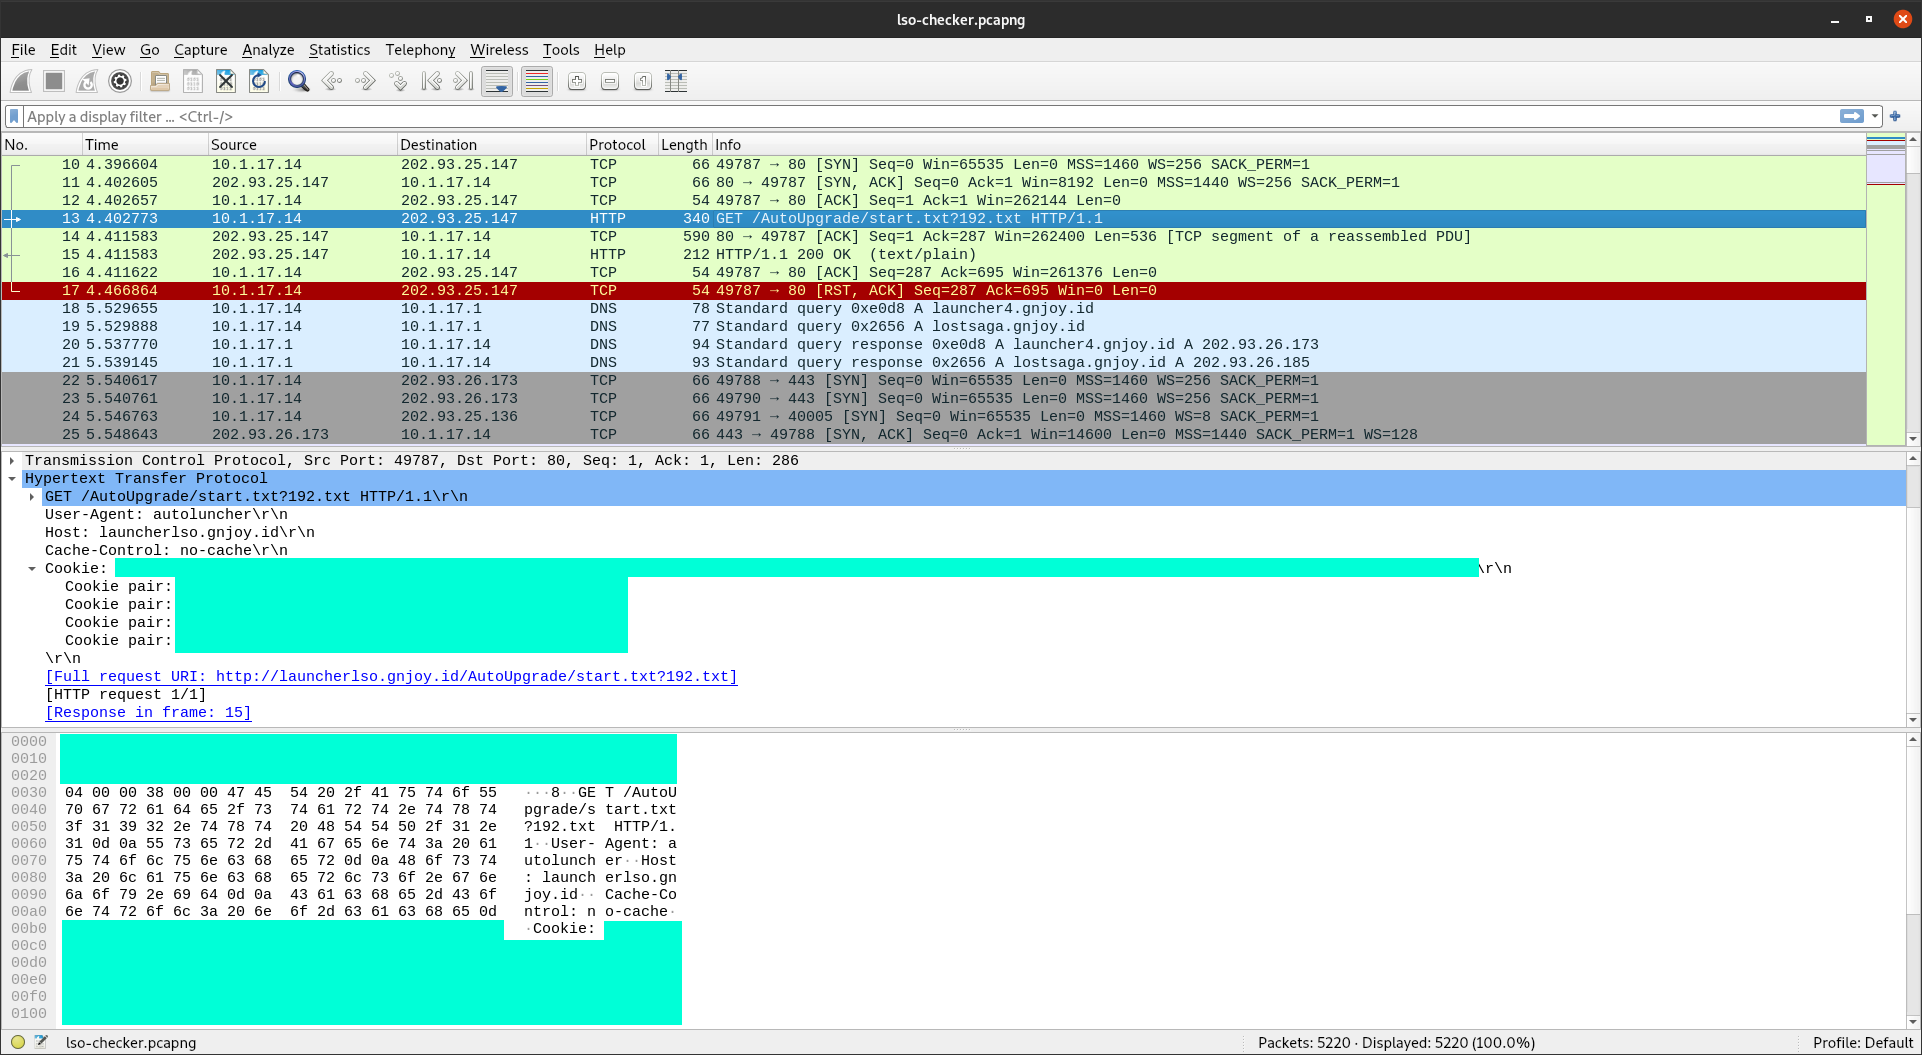The image size is (1922, 1055).
Task: Select DNS query launcher4.gnjoy.id packet 18
Action: pyautogui.click(x=934, y=309)
